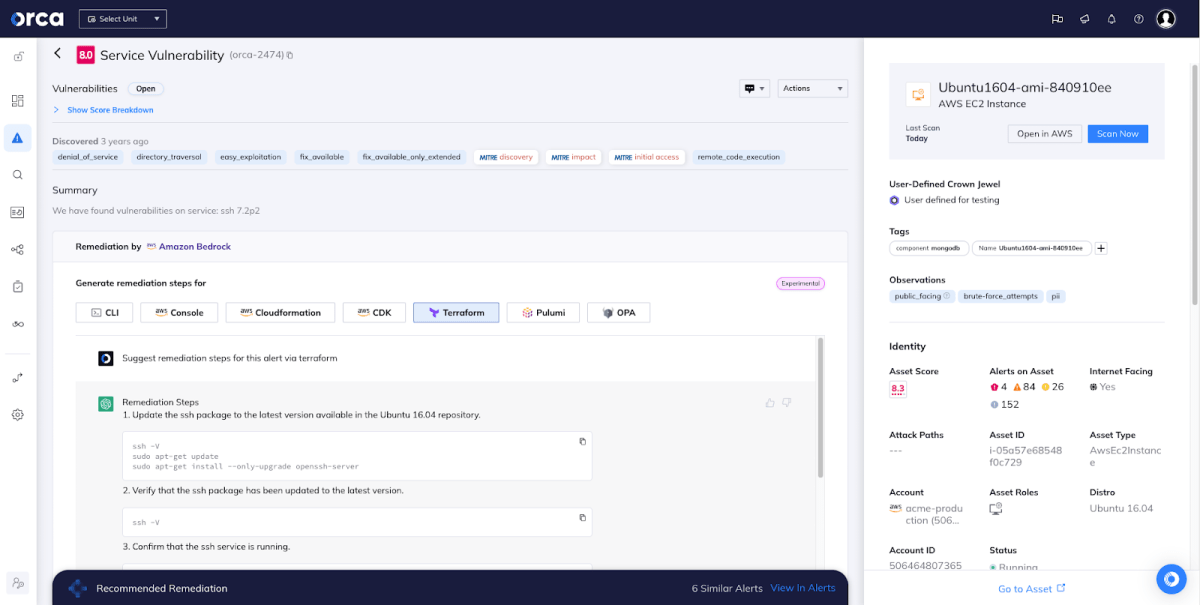Click the bottom sidebar user icon
1200x605 pixels.
[x=17, y=582]
